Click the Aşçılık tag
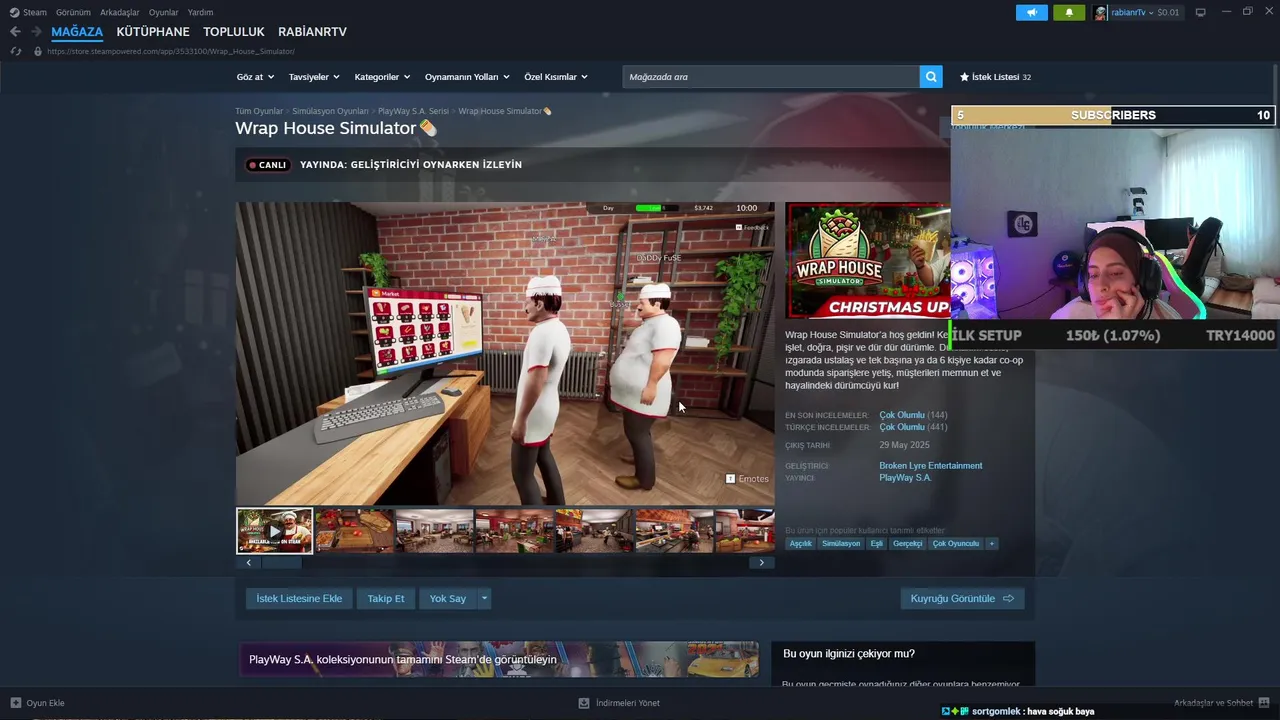Screen dimensions: 1280x720 click(x=801, y=544)
